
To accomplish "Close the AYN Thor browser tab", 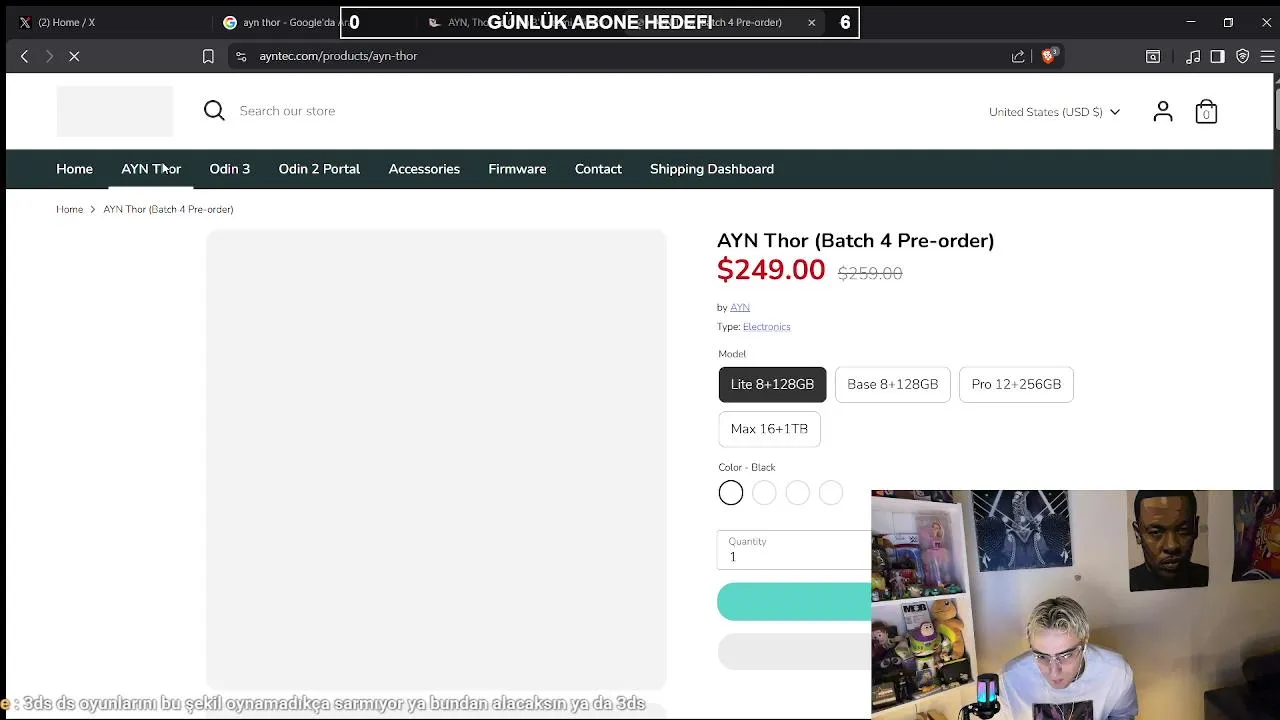I will (811, 22).
